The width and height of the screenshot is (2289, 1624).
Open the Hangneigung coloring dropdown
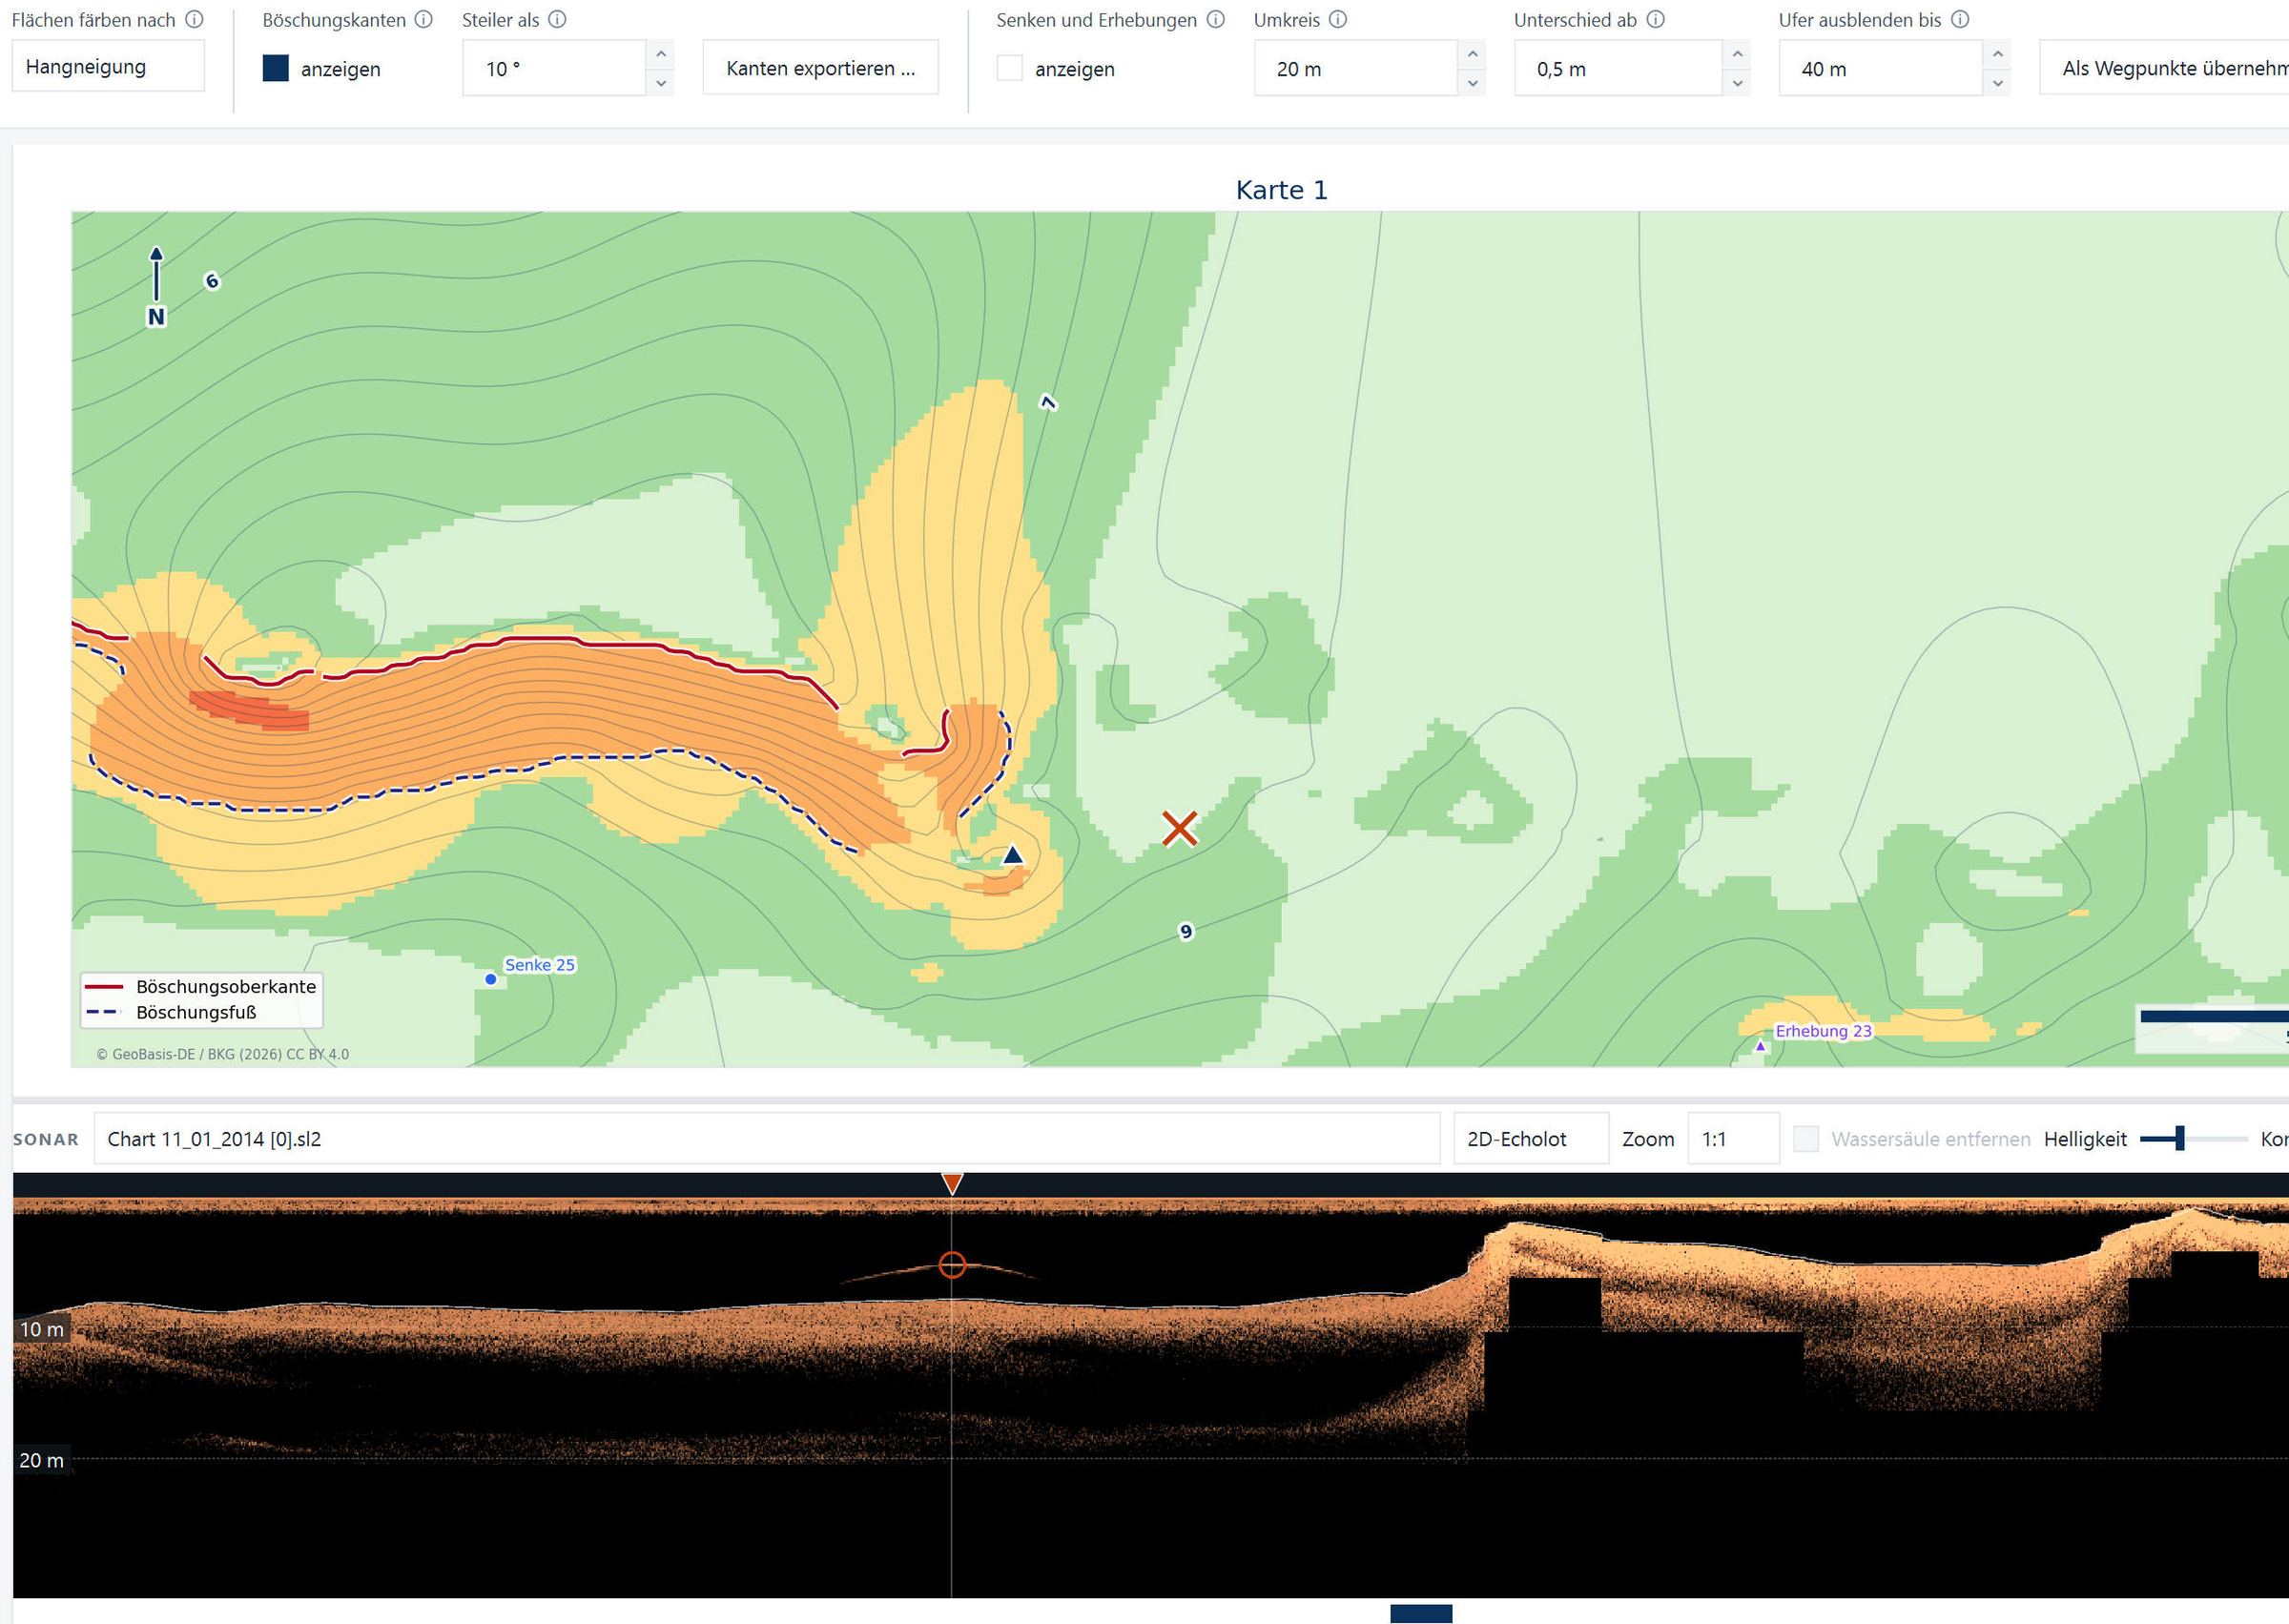tap(108, 66)
